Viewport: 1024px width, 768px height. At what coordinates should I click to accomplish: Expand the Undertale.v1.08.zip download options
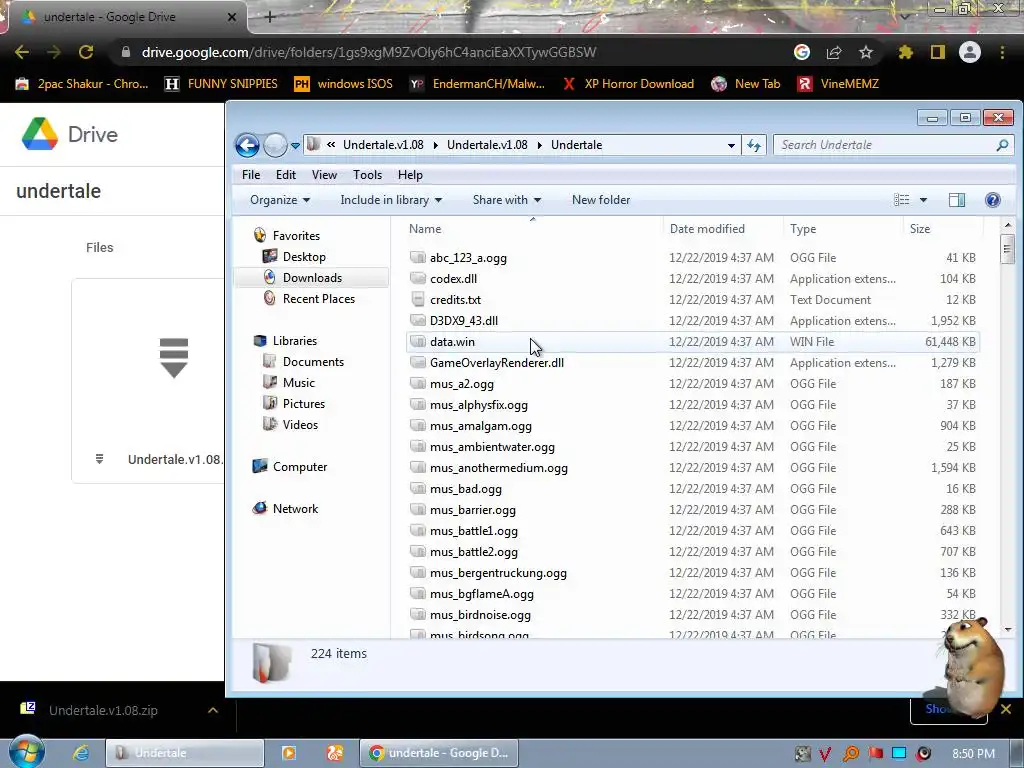pos(213,710)
